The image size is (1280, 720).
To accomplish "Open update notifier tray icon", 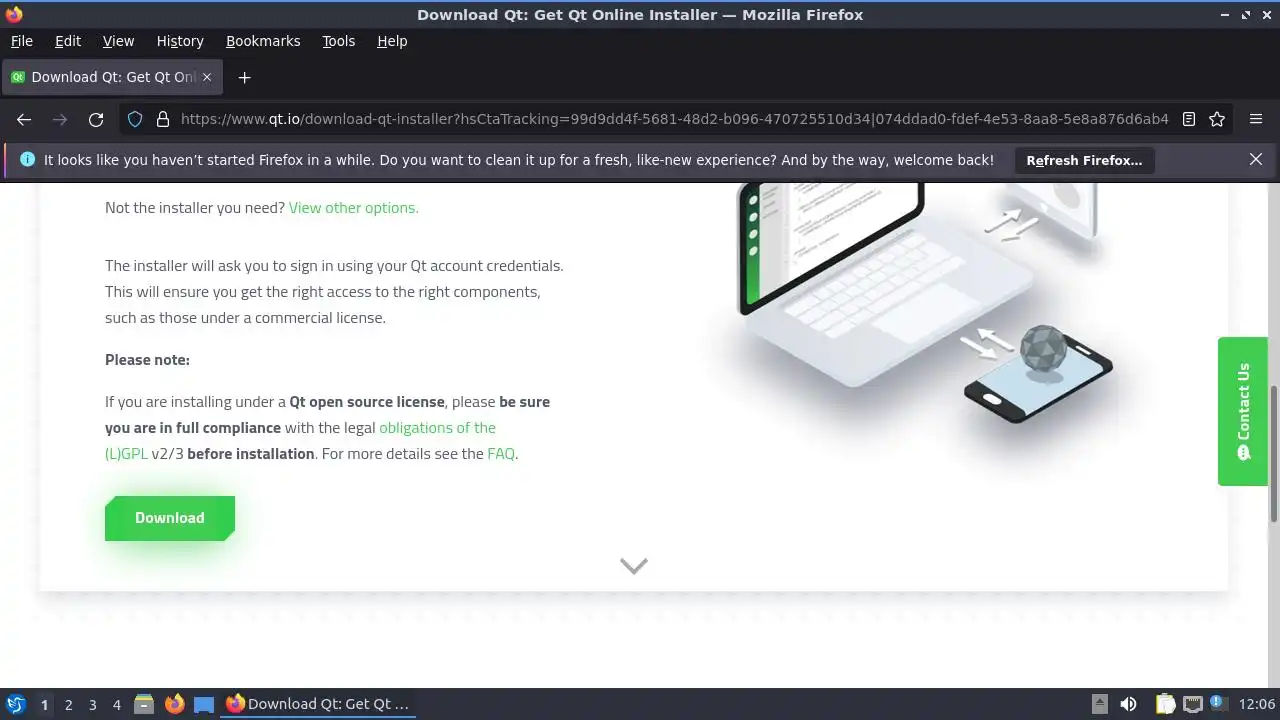I will pos(1218,704).
